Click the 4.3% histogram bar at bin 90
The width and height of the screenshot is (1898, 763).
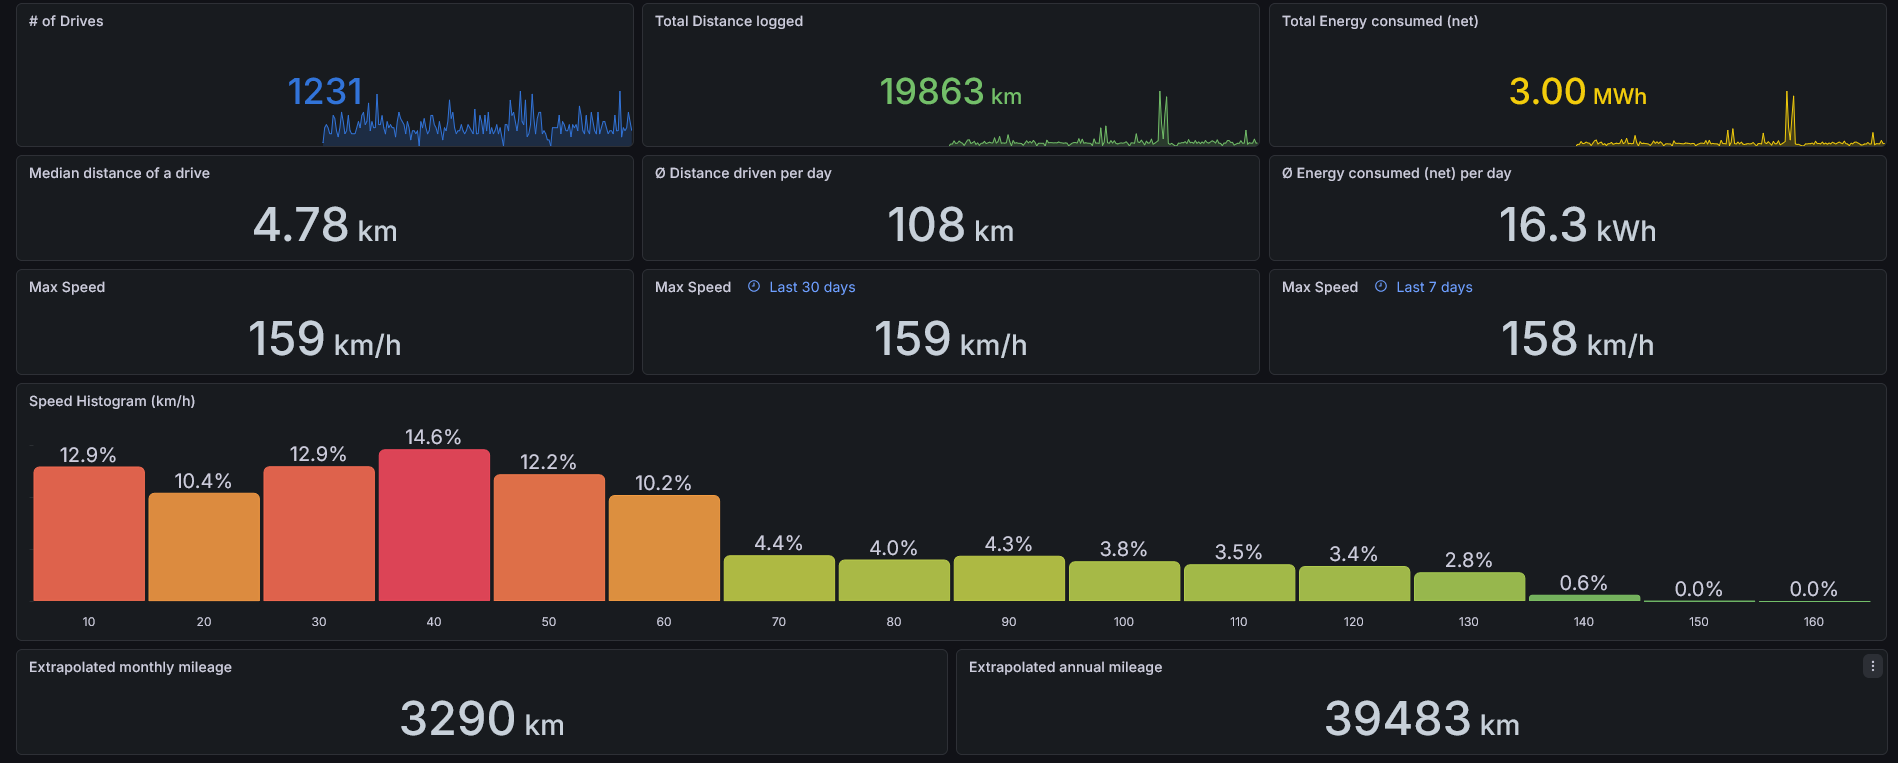(x=1009, y=579)
